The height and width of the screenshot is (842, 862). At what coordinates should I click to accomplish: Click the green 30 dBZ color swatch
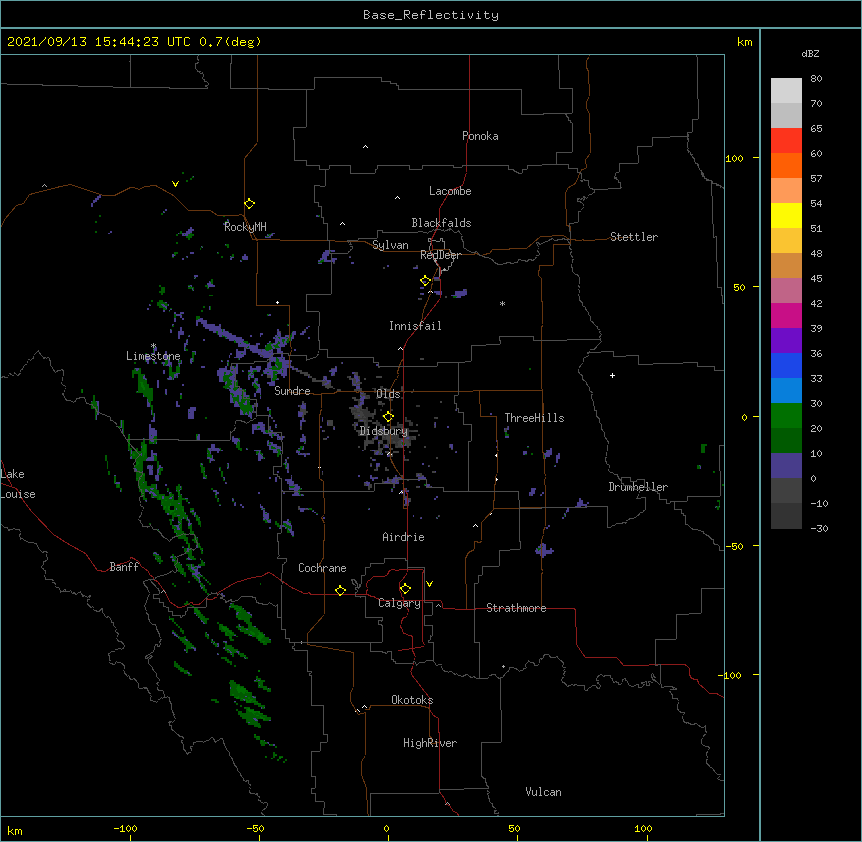coord(786,416)
